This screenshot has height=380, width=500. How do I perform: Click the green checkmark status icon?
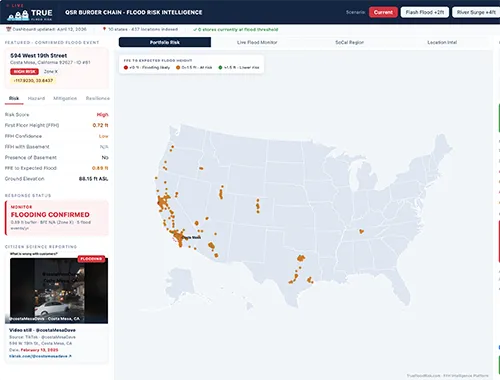(x=195, y=30)
